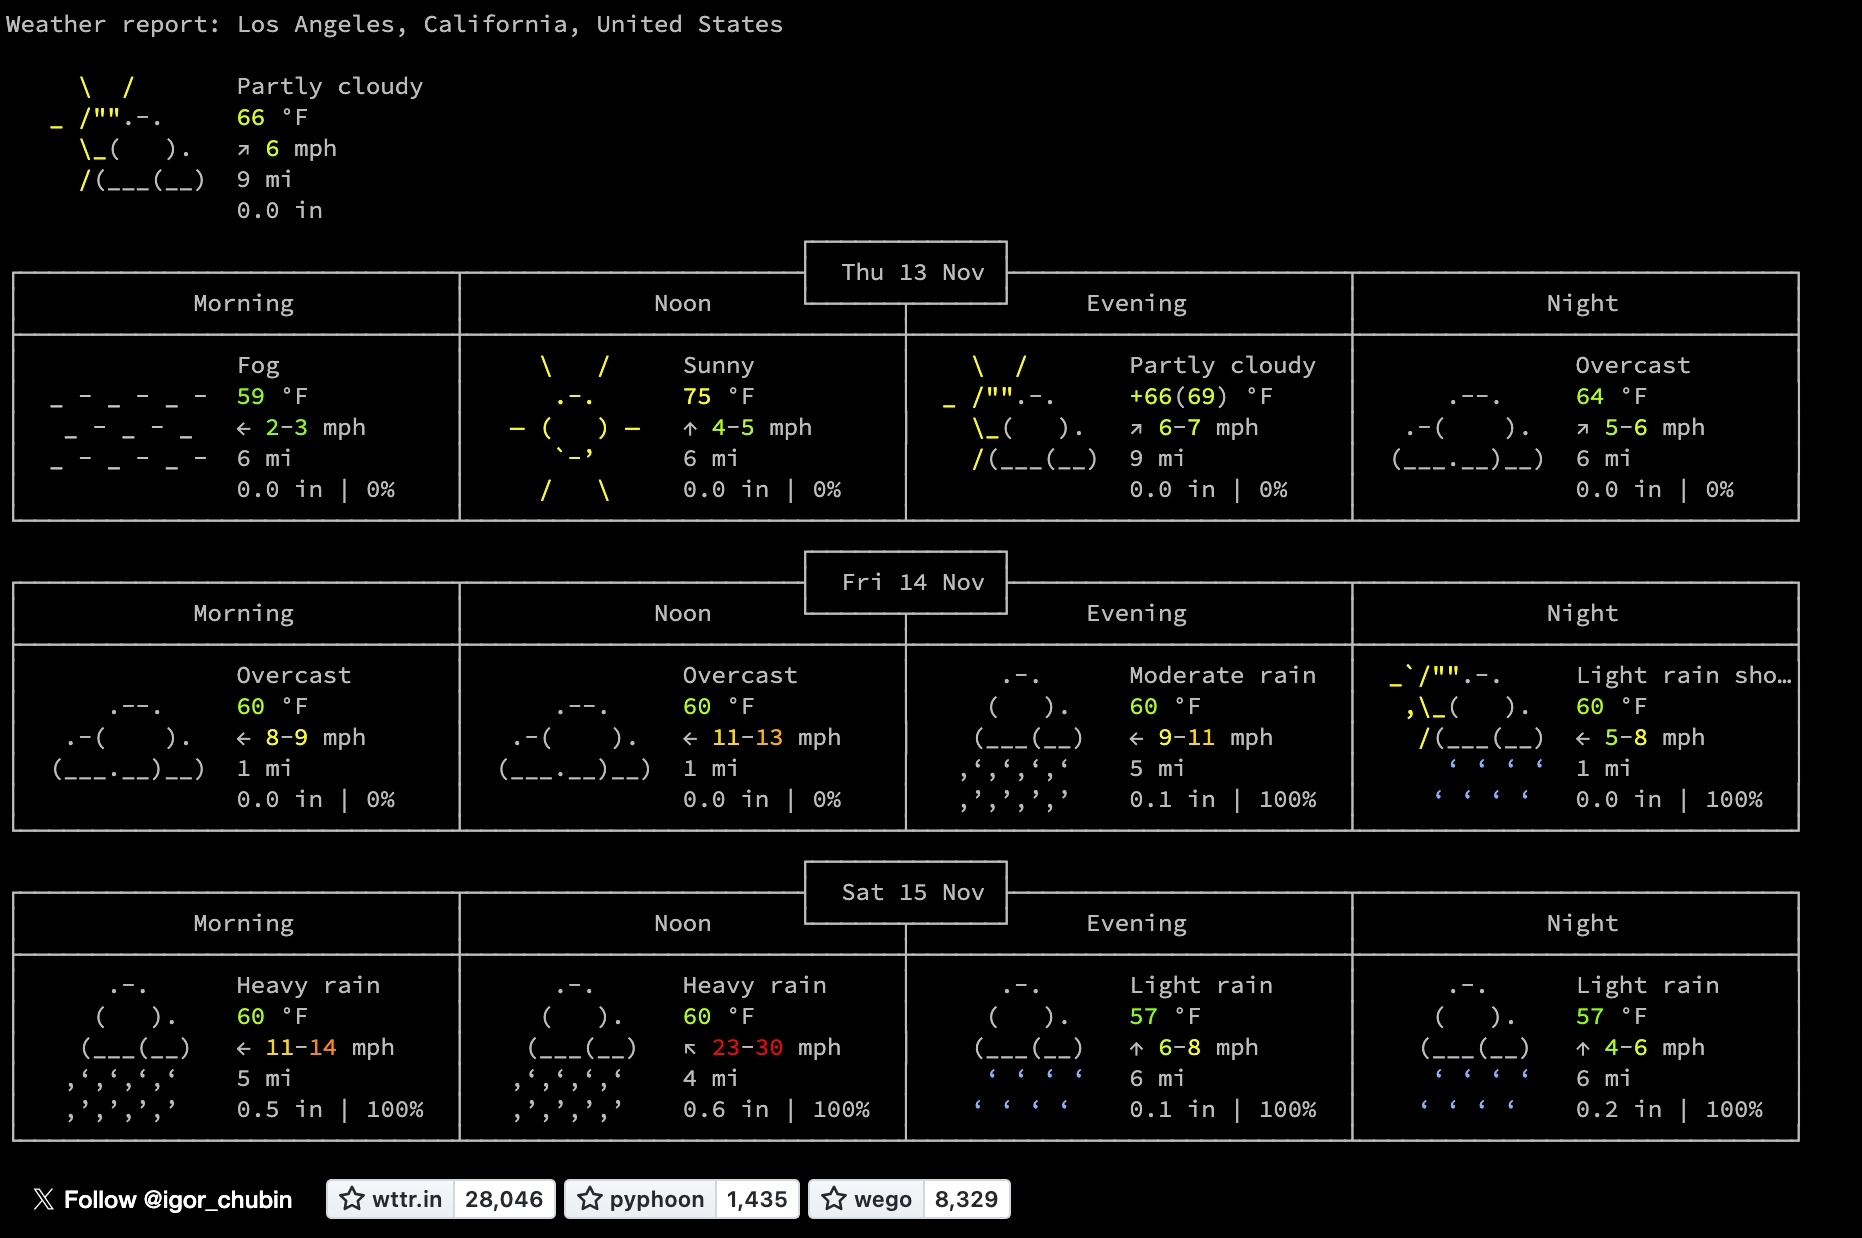This screenshot has height=1238, width=1862.
Task: Click the 4 mi visibility value
Action: [710, 1078]
